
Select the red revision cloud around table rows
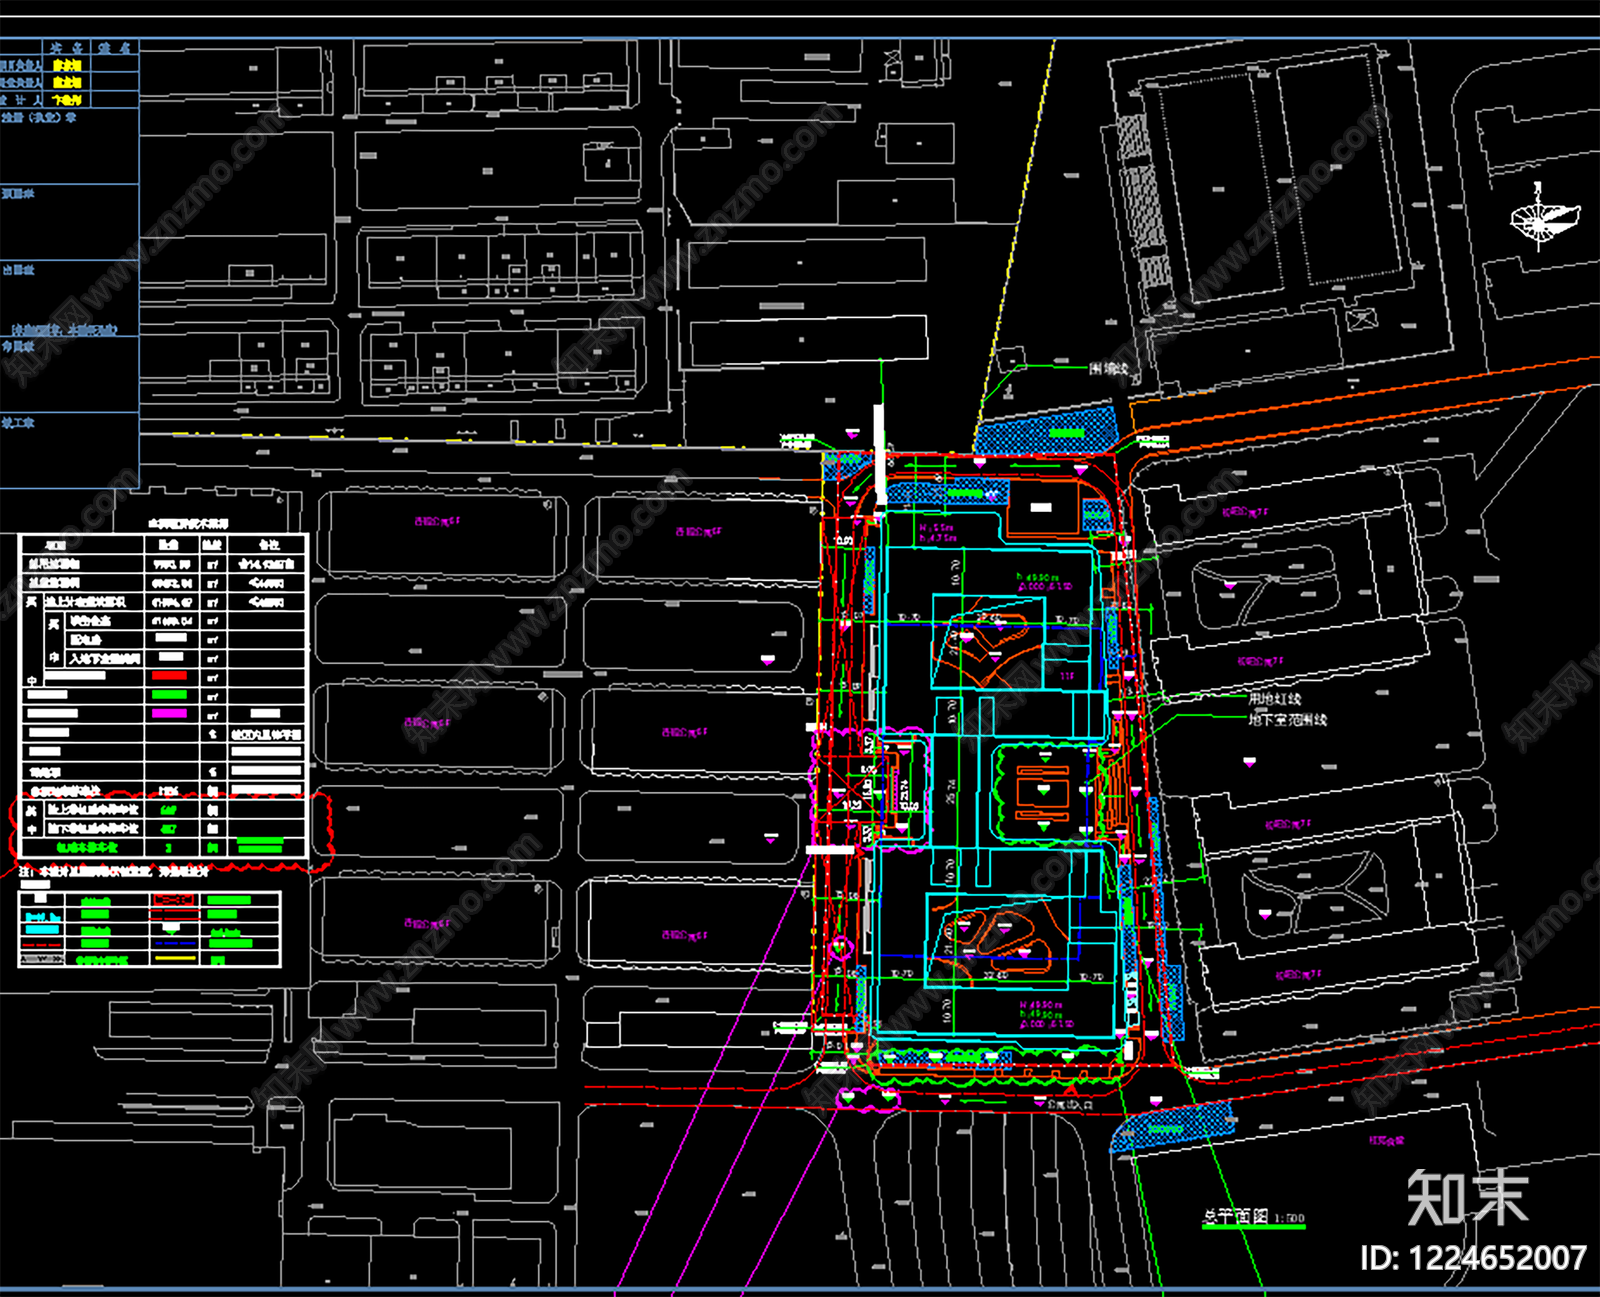(172, 833)
